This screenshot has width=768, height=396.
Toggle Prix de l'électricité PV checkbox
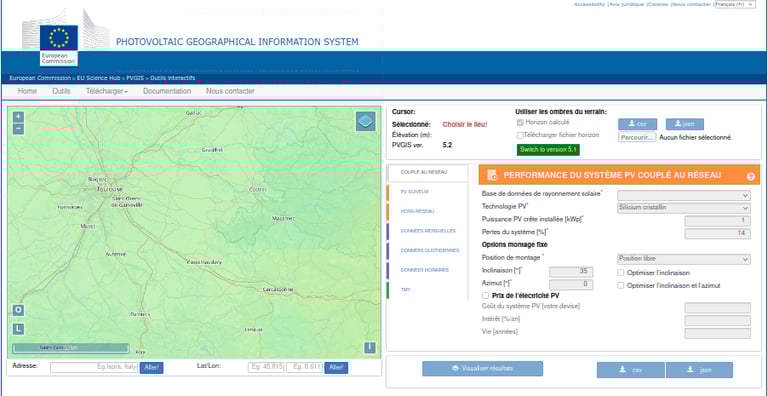click(x=485, y=296)
